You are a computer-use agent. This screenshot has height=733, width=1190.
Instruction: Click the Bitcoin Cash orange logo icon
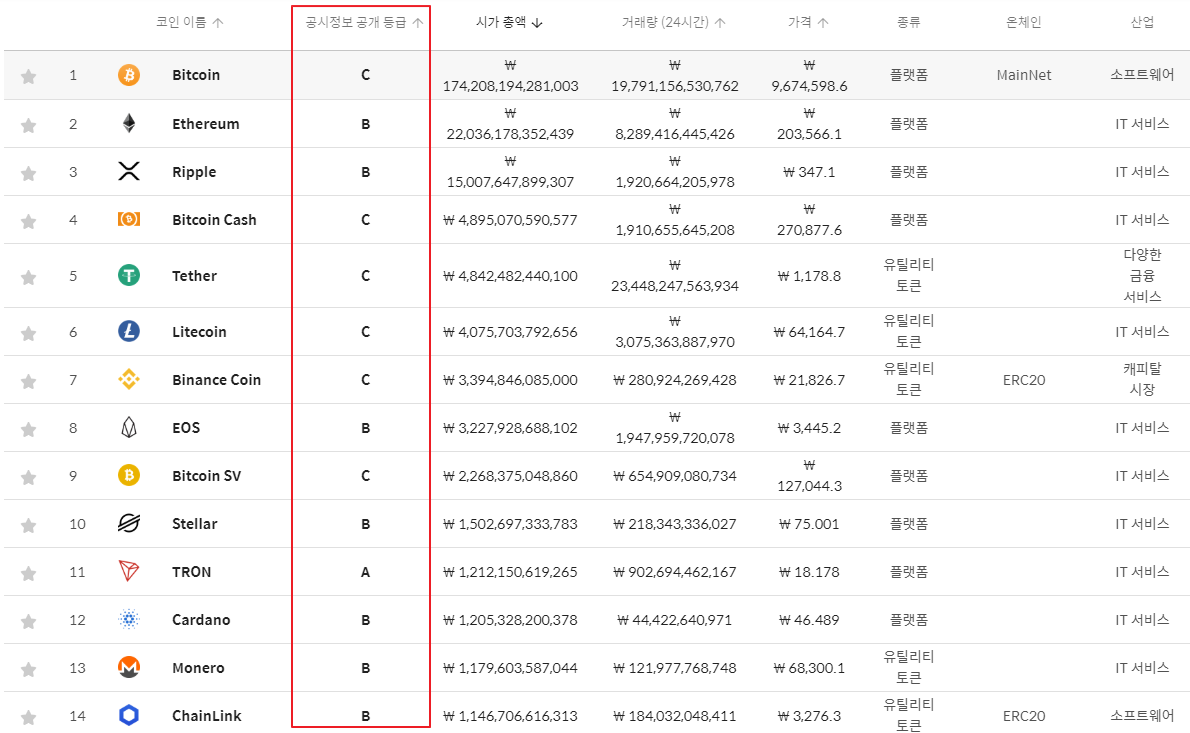pyautogui.click(x=129, y=219)
